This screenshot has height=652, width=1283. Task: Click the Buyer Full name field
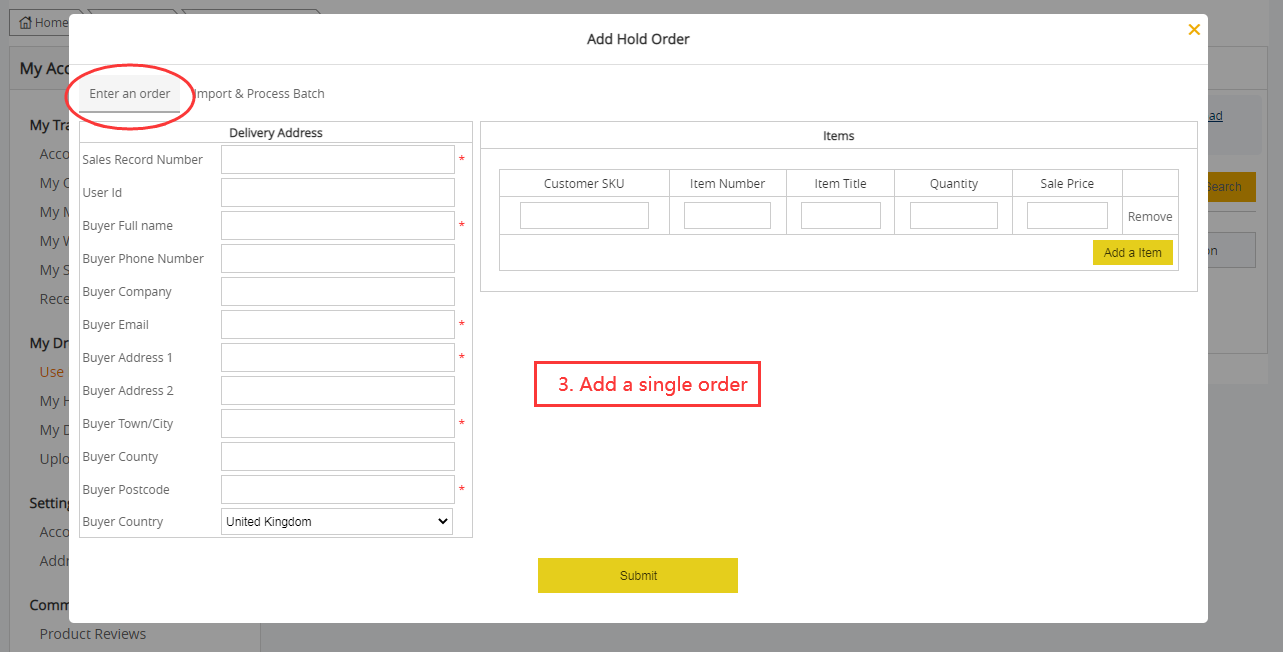pyautogui.click(x=337, y=226)
